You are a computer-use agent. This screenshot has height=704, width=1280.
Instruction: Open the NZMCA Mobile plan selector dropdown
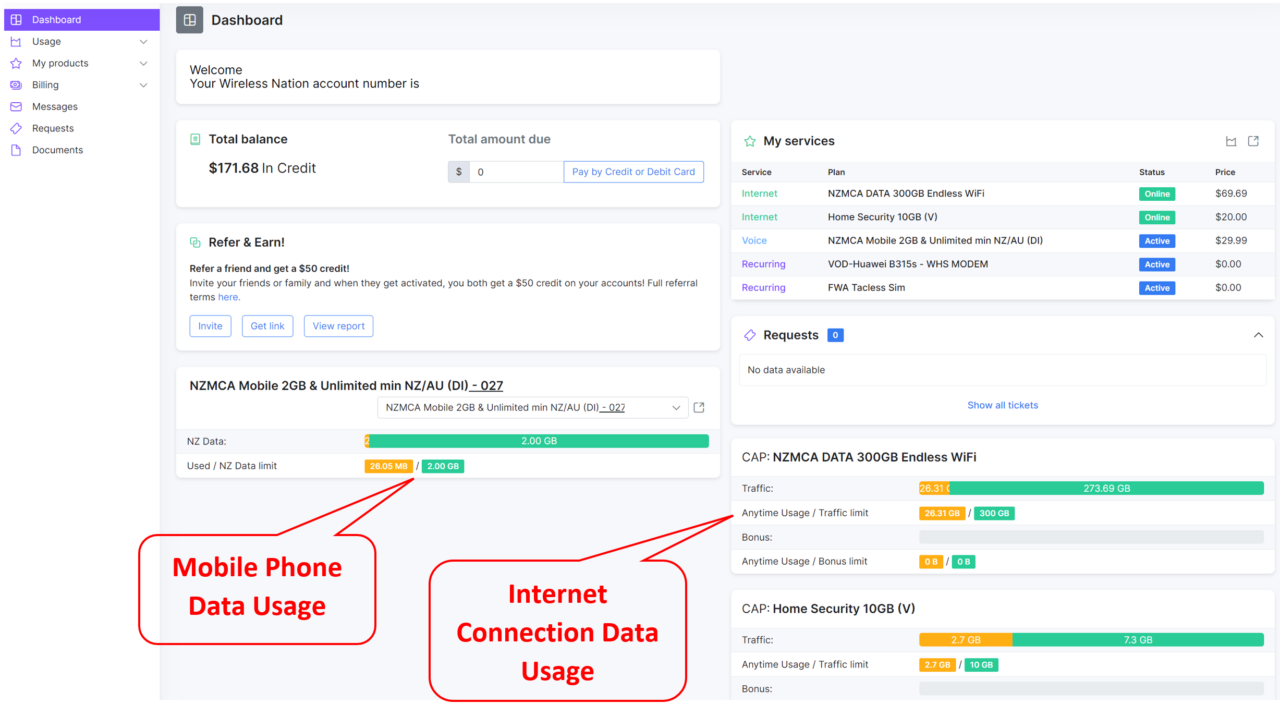pyautogui.click(x=676, y=407)
